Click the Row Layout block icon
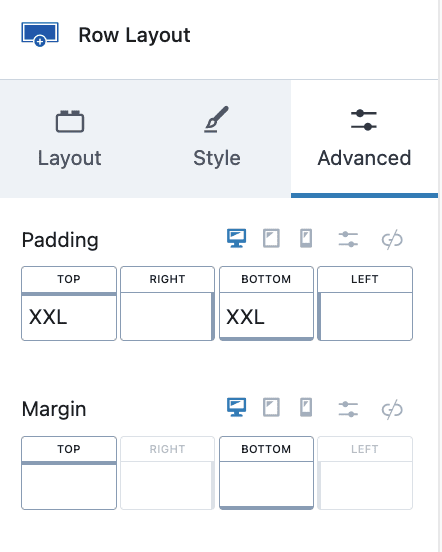 click(x=40, y=34)
